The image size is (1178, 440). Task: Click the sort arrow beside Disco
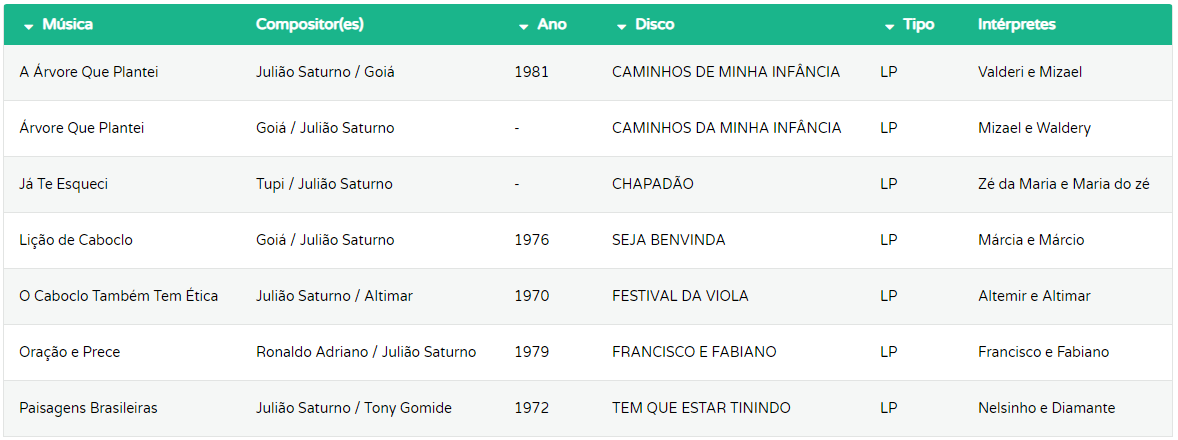[x=621, y=26]
